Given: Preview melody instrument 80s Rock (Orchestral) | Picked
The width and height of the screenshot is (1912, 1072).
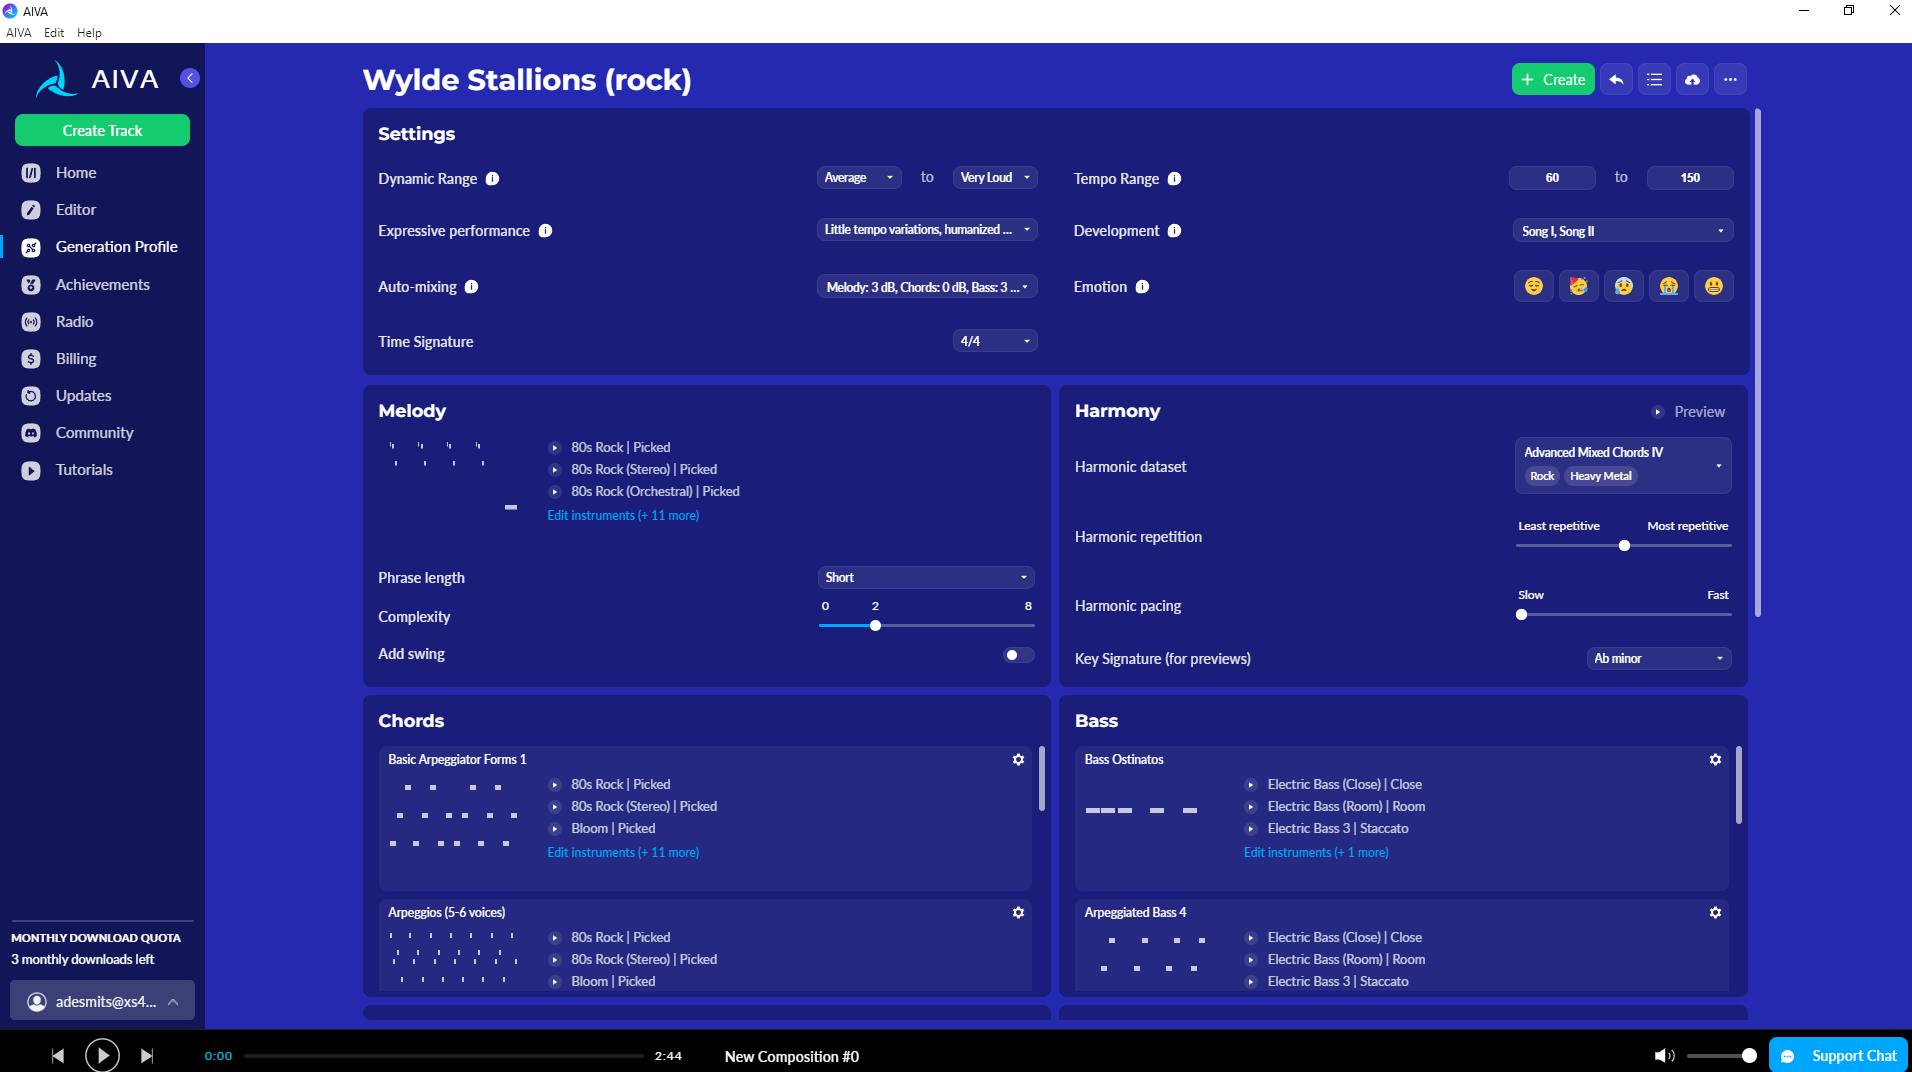Looking at the screenshot, I should click(x=555, y=492).
